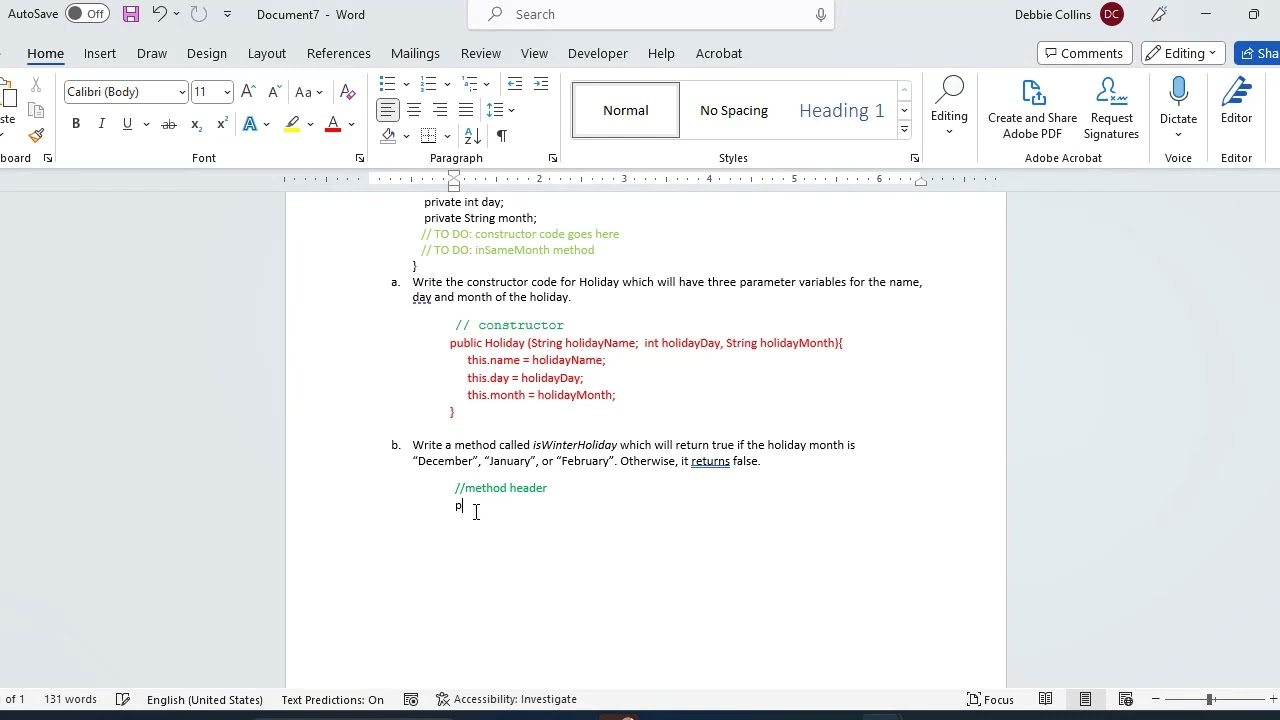Create and Share Adobe PDF
The image size is (1280, 720).
[x=1032, y=110]
